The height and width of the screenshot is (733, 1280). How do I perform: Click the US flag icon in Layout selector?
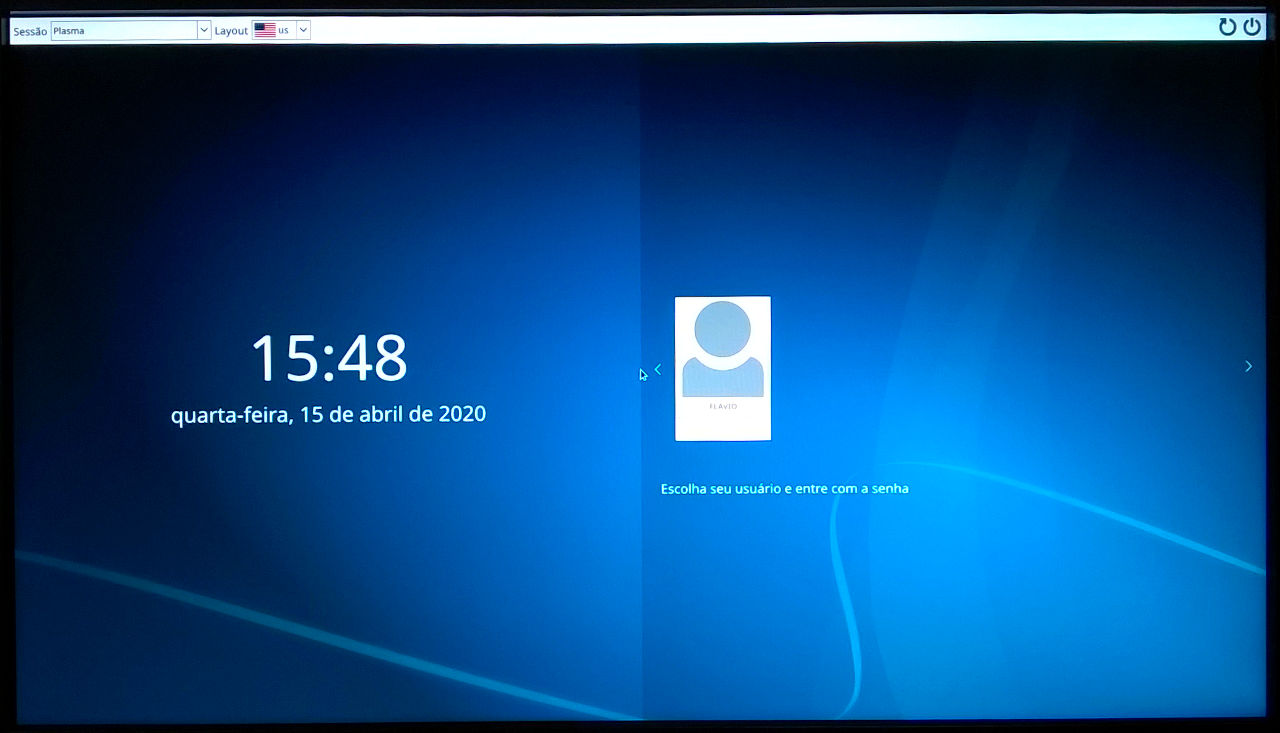(x=264, y=30)
